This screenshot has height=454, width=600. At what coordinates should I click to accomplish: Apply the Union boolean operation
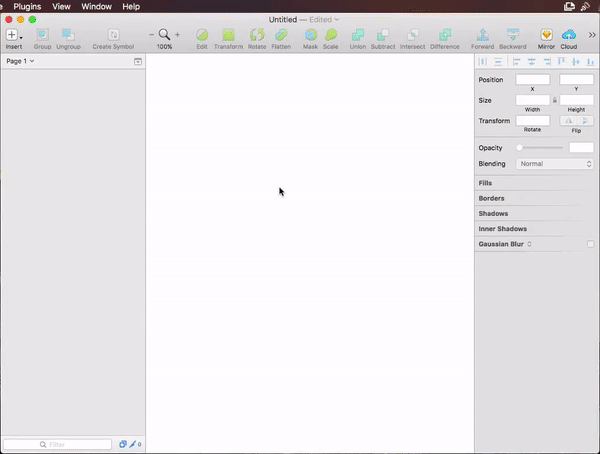coord(358,35)
